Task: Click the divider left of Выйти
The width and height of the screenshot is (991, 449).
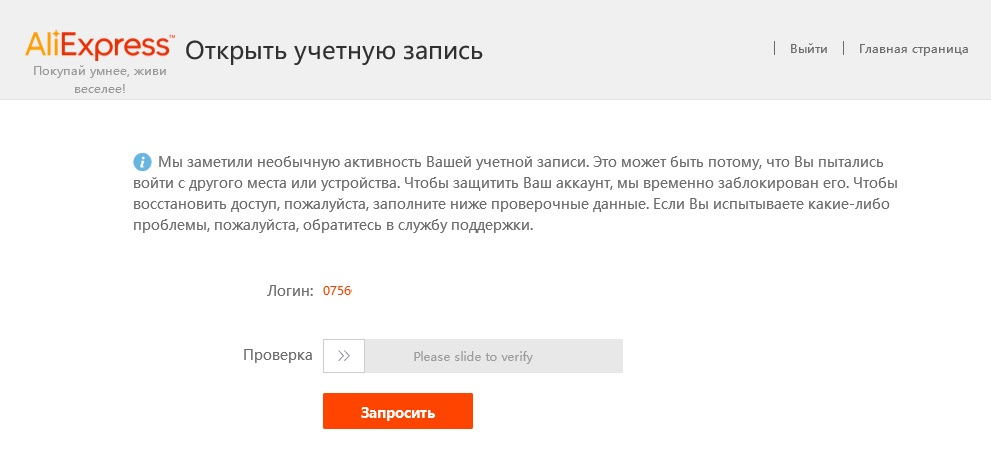Action: [774, 49]
